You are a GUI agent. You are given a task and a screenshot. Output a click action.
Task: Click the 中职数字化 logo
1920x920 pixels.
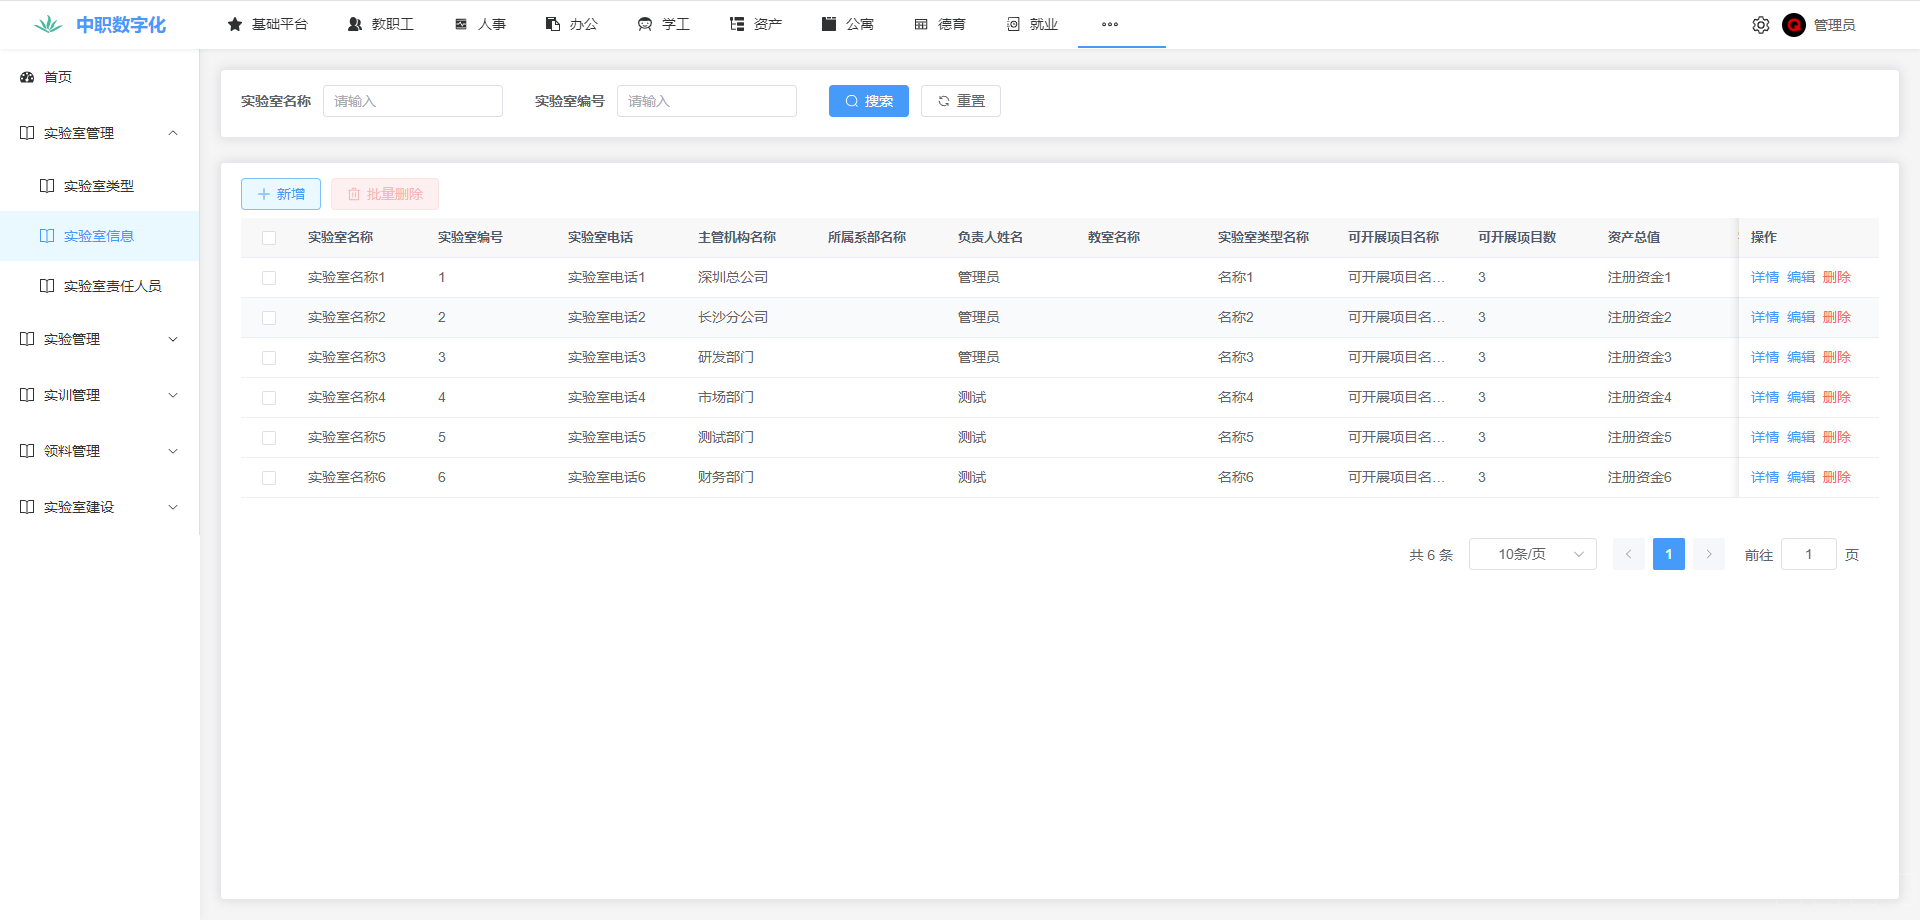[100, 25]
